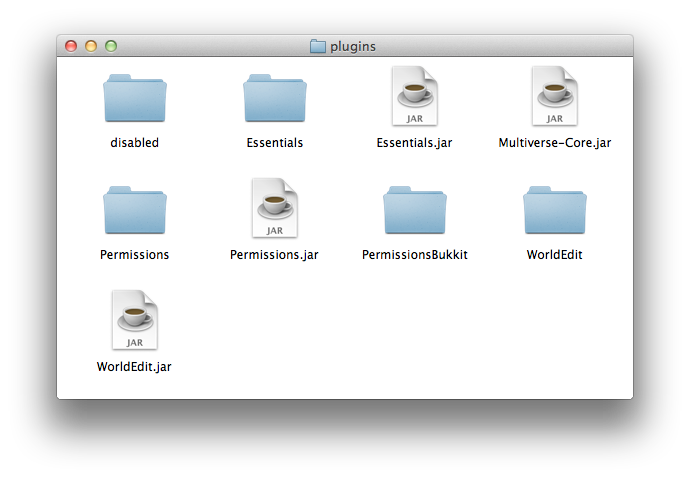This screenshot has width=690, height=478.
Task: Click the 'plugins' window title text
Action: click(353, 47)
